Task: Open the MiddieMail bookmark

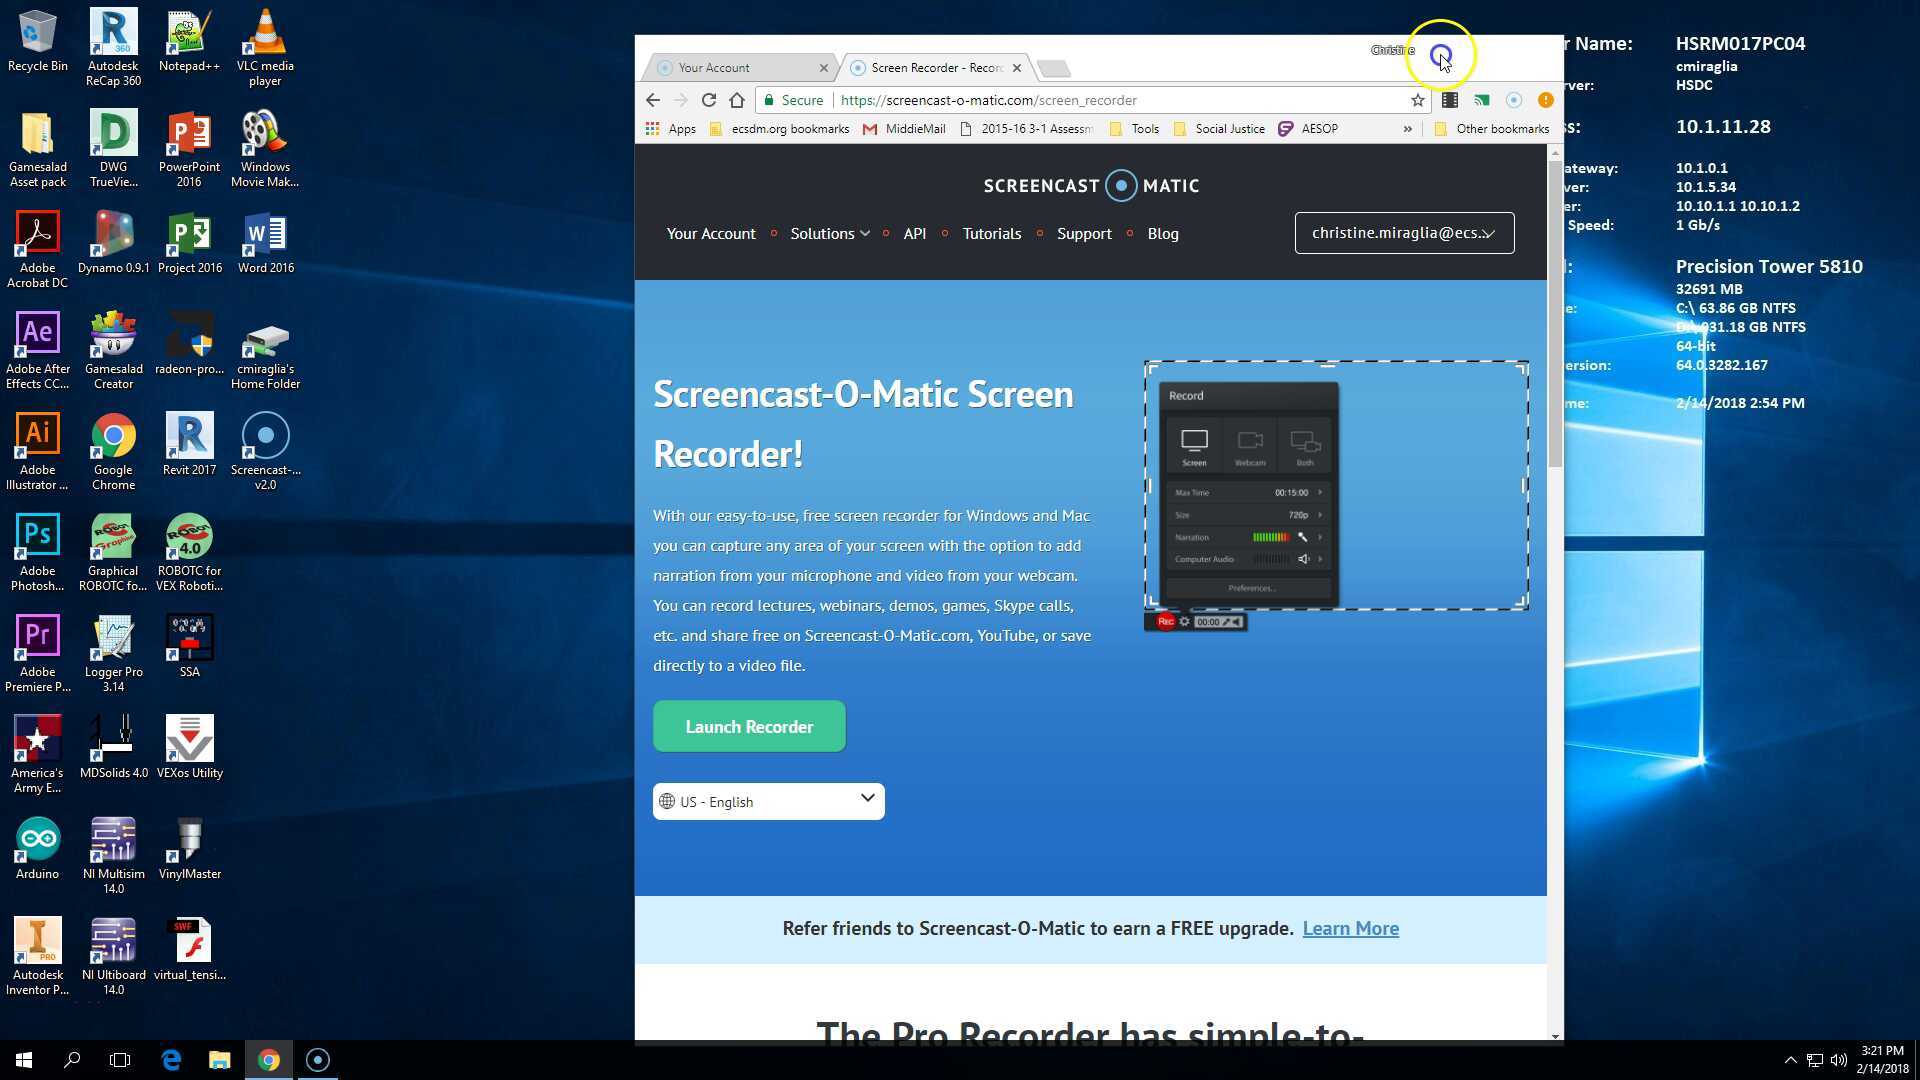Action: pos(904,129)
